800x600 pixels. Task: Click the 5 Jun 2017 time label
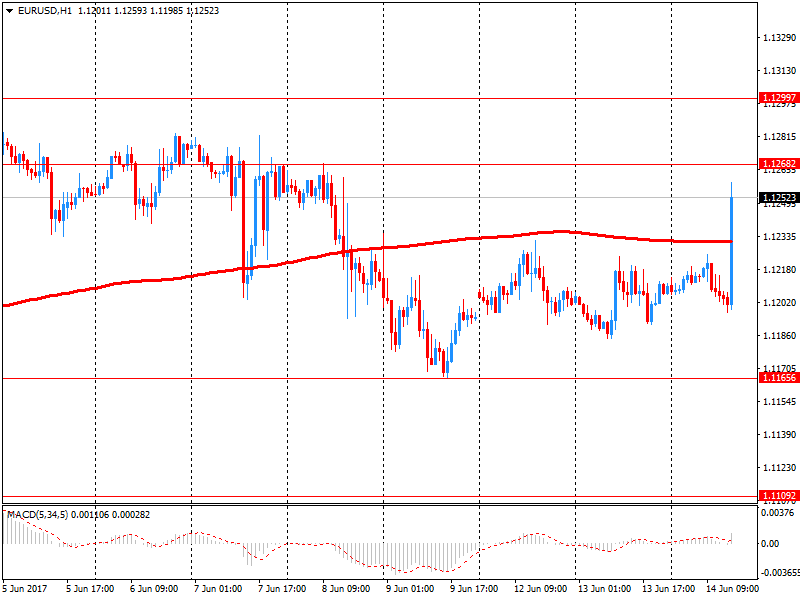pyautogui.click(x=24, y=589)
